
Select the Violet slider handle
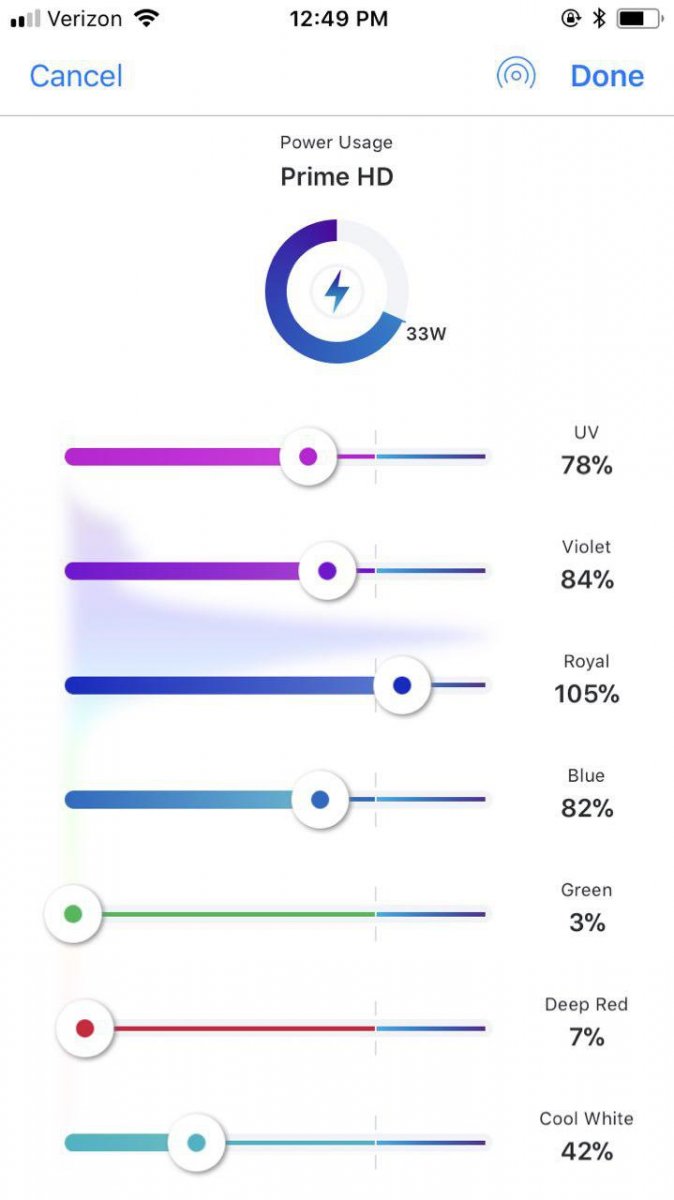pyautogui.click(x=326, y=571)
